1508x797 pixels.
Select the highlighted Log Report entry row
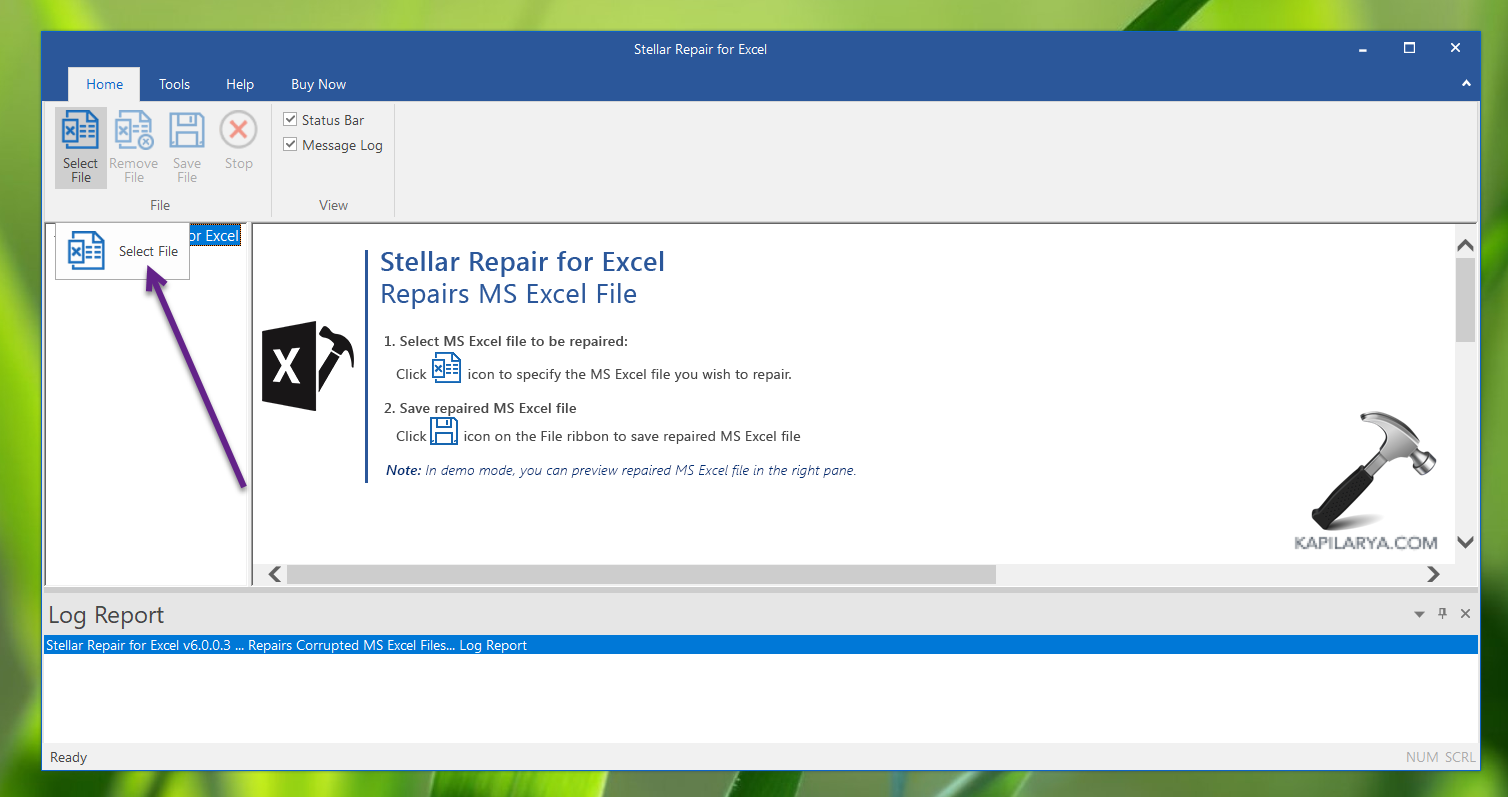point(760,645)
